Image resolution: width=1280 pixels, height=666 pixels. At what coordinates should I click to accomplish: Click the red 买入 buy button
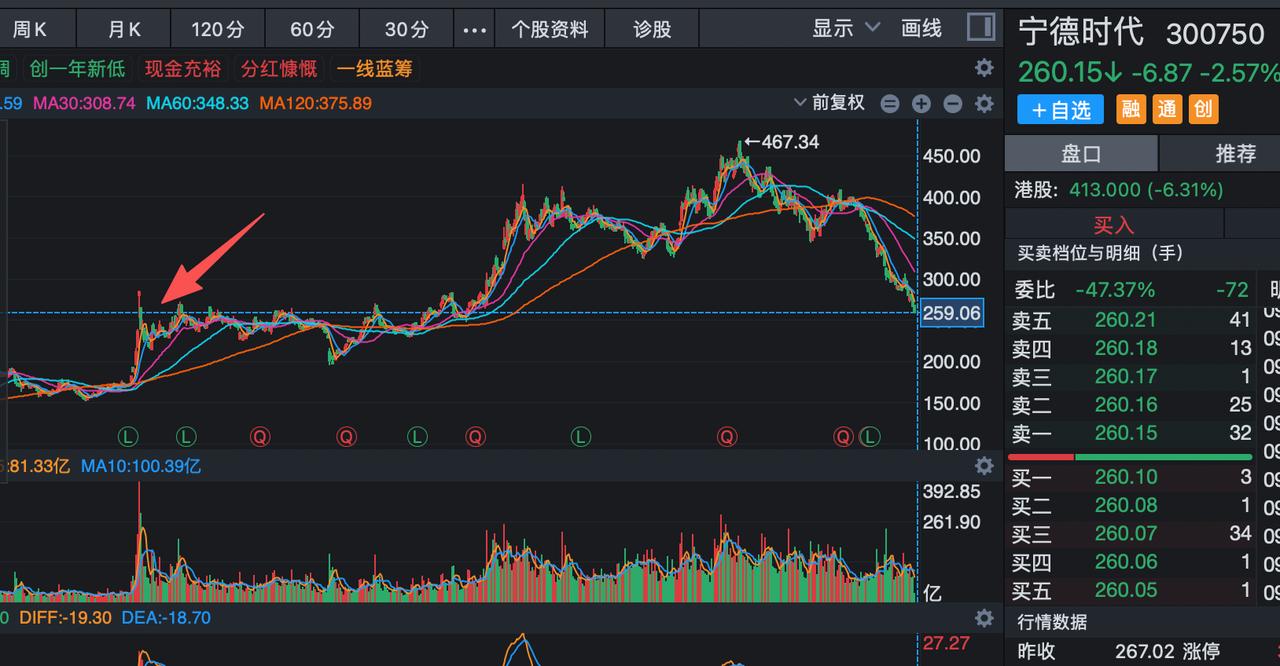click(x=1114, y=224)
